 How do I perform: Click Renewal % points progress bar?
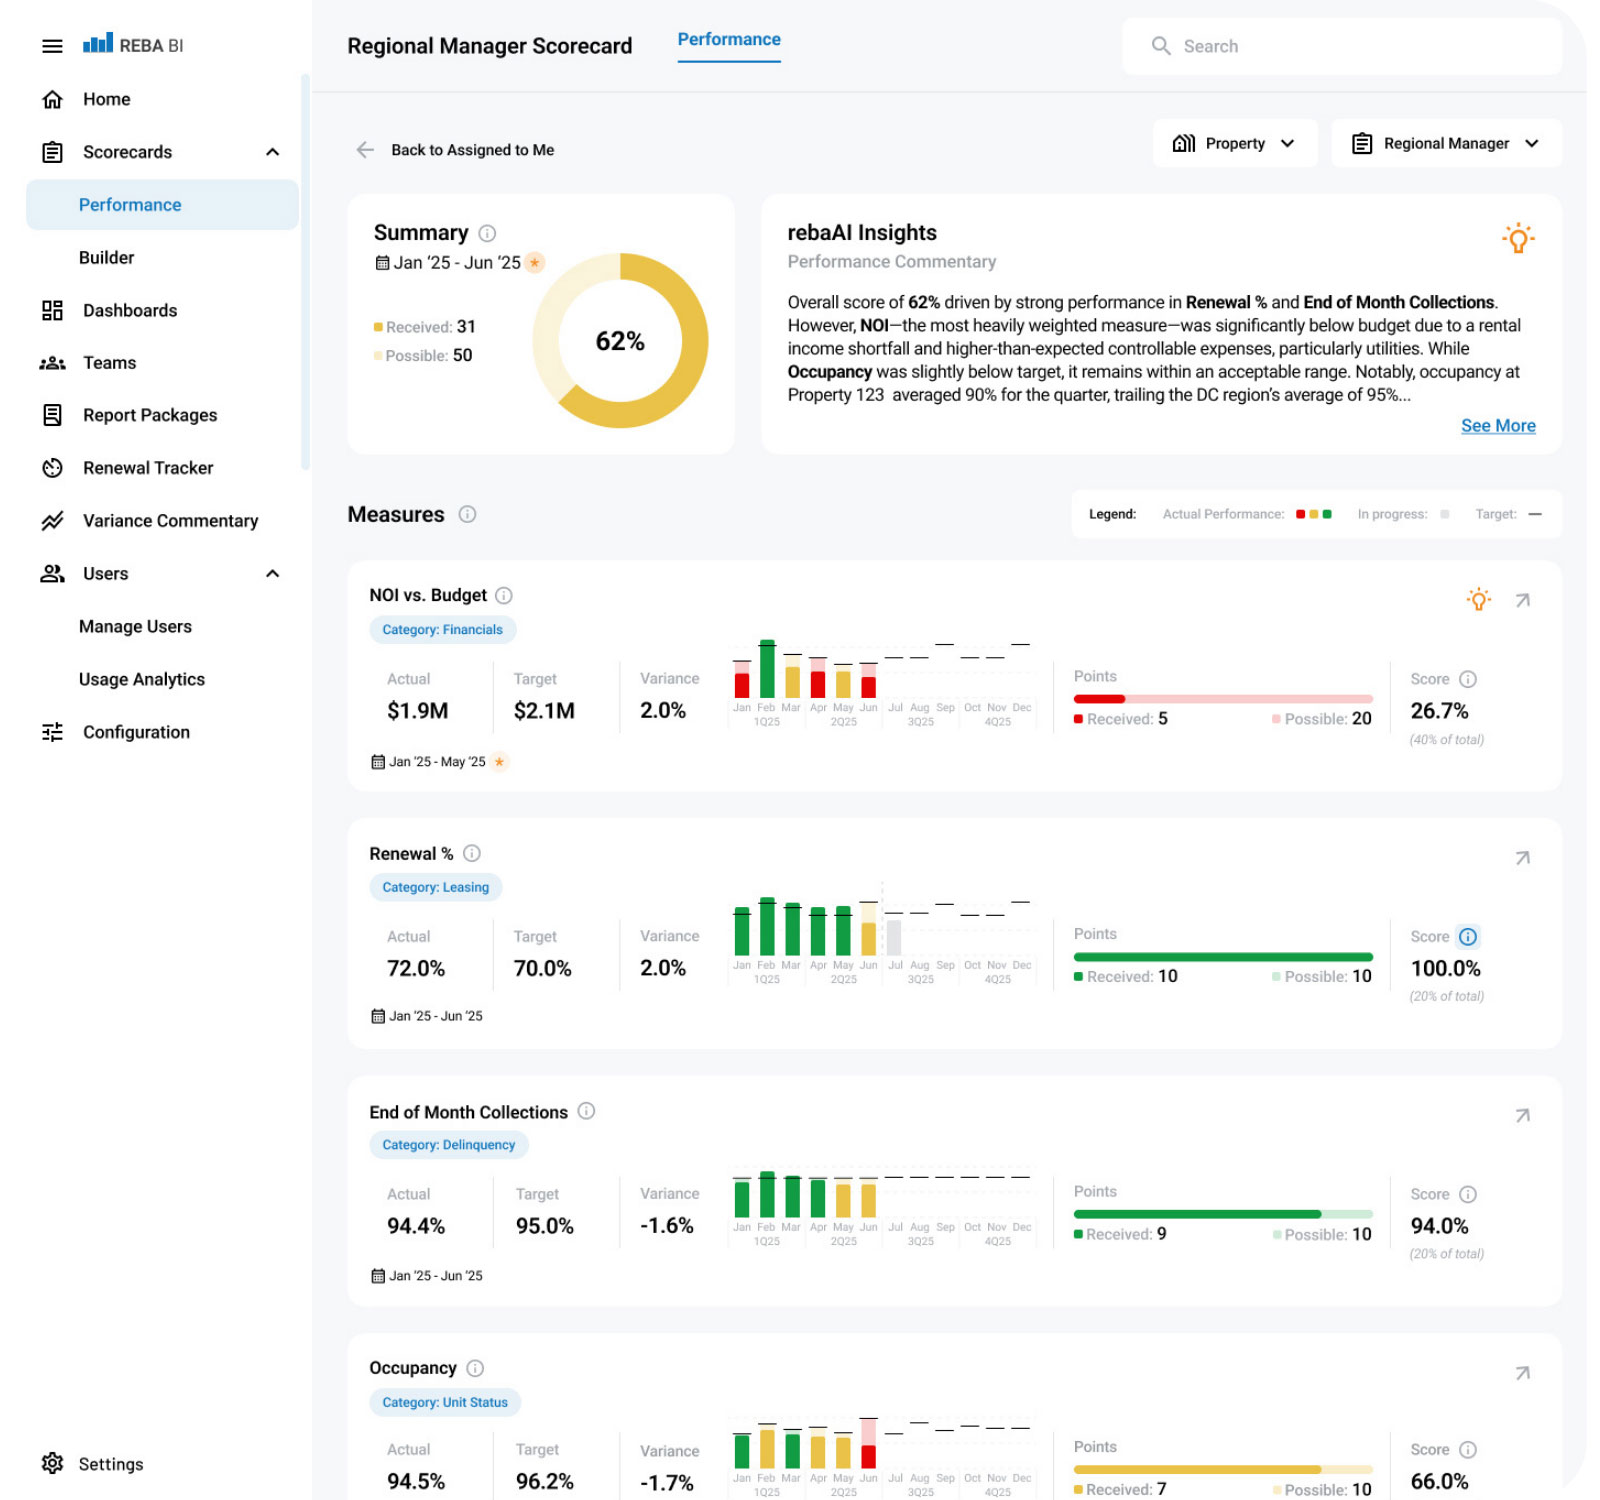coord(1223,957)
